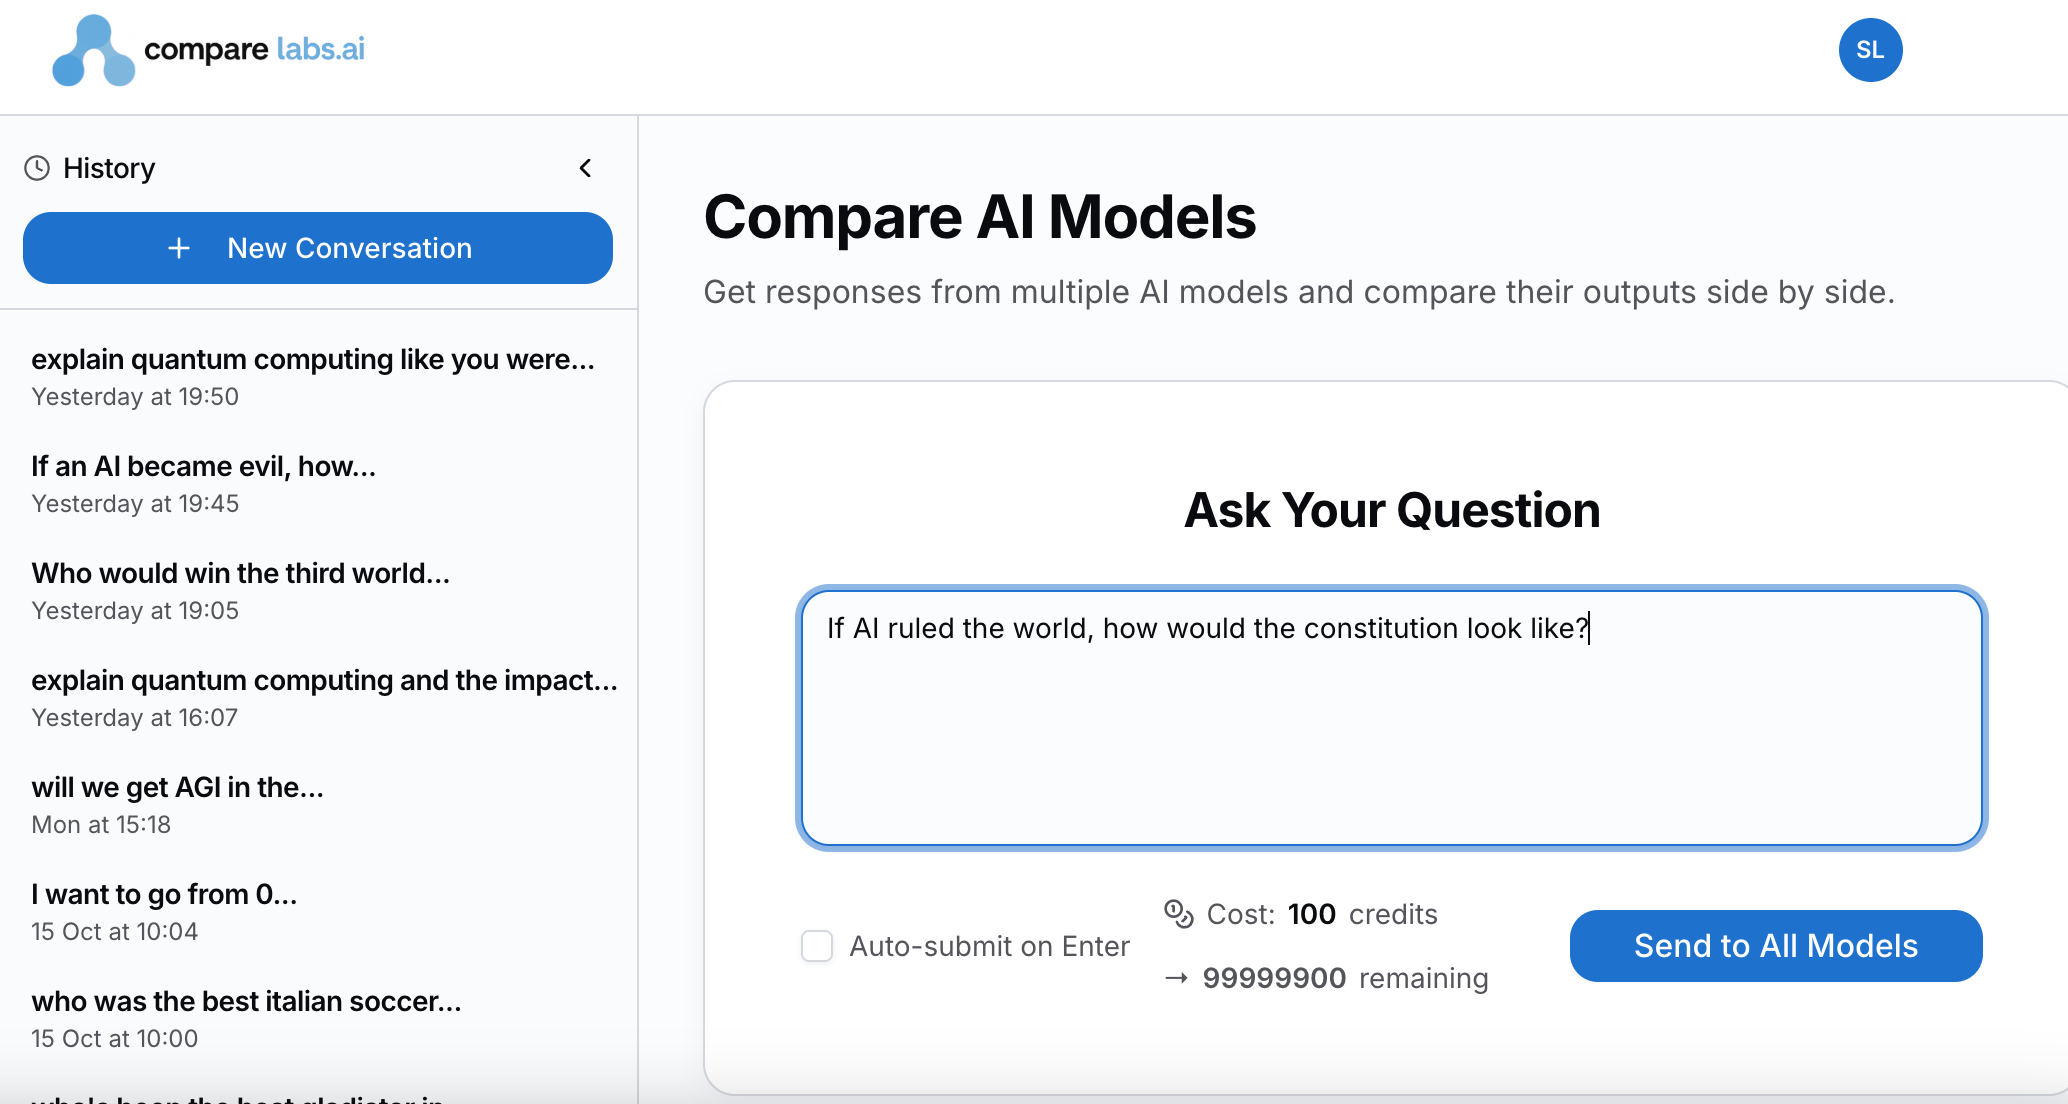Click the plus icon on New Conversation
This screenshot has height=1104, width=2068.
point(178,248)
